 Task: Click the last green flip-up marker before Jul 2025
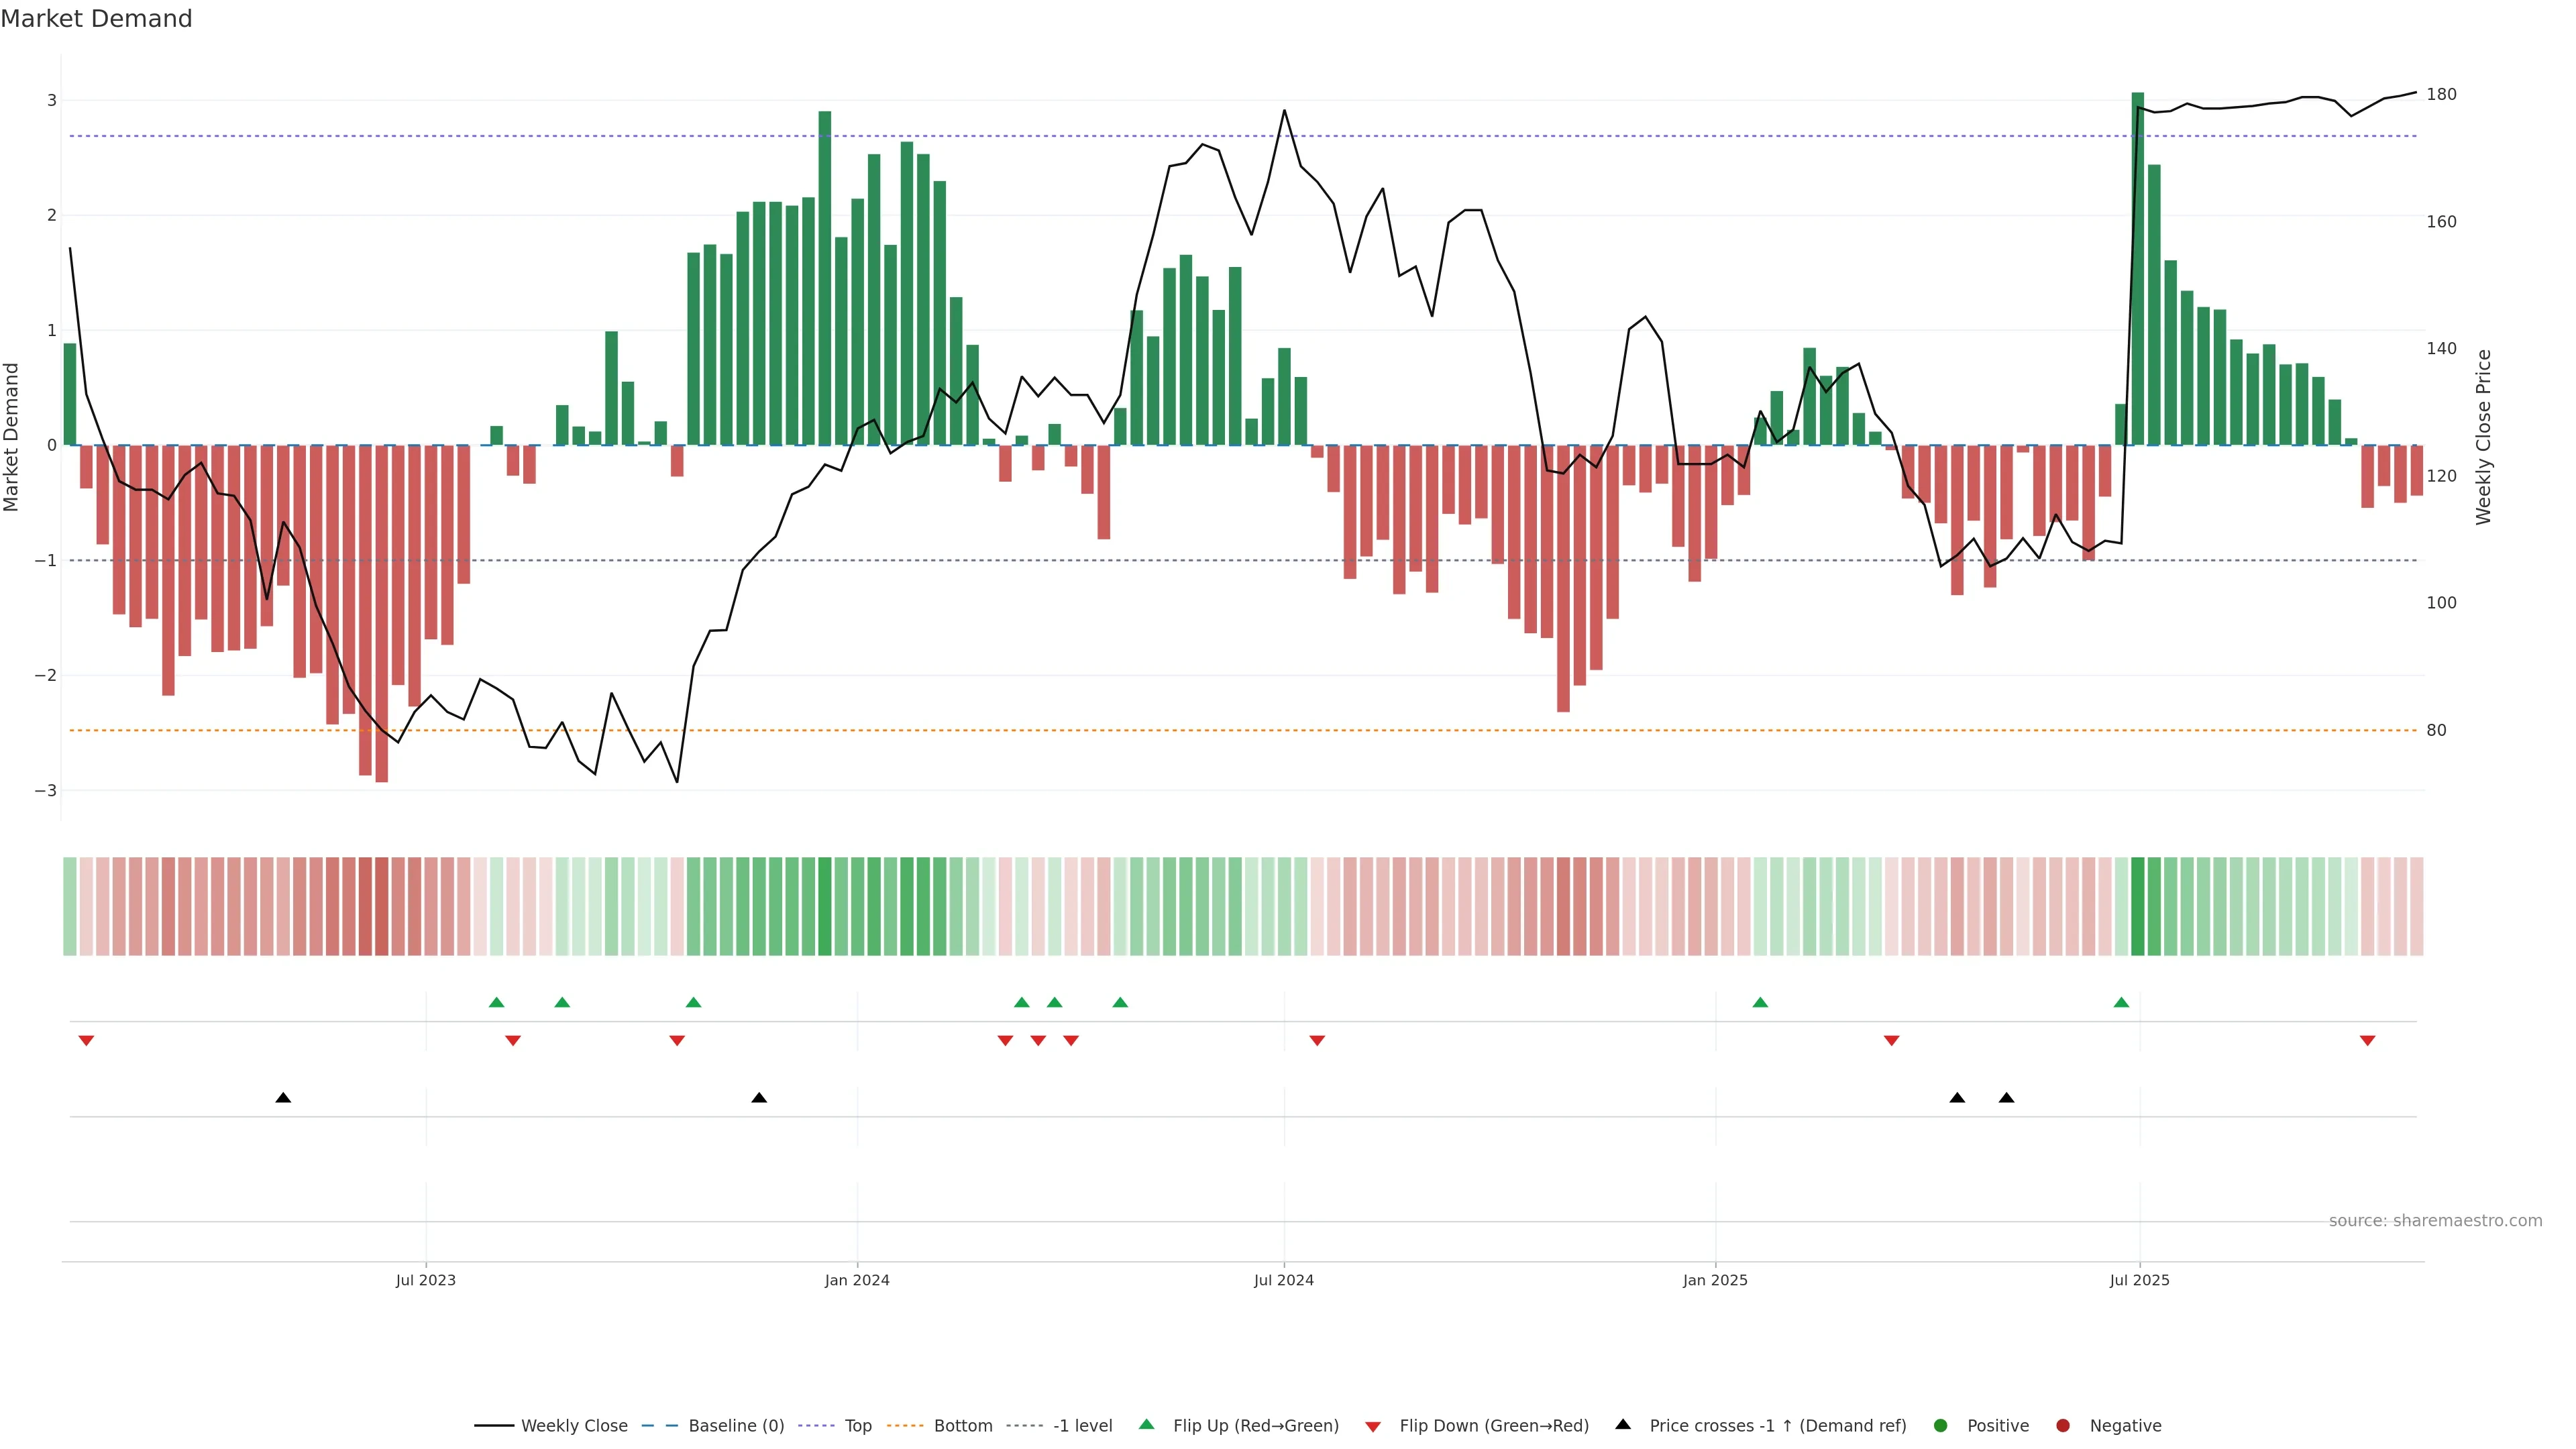(2121, 1002)
